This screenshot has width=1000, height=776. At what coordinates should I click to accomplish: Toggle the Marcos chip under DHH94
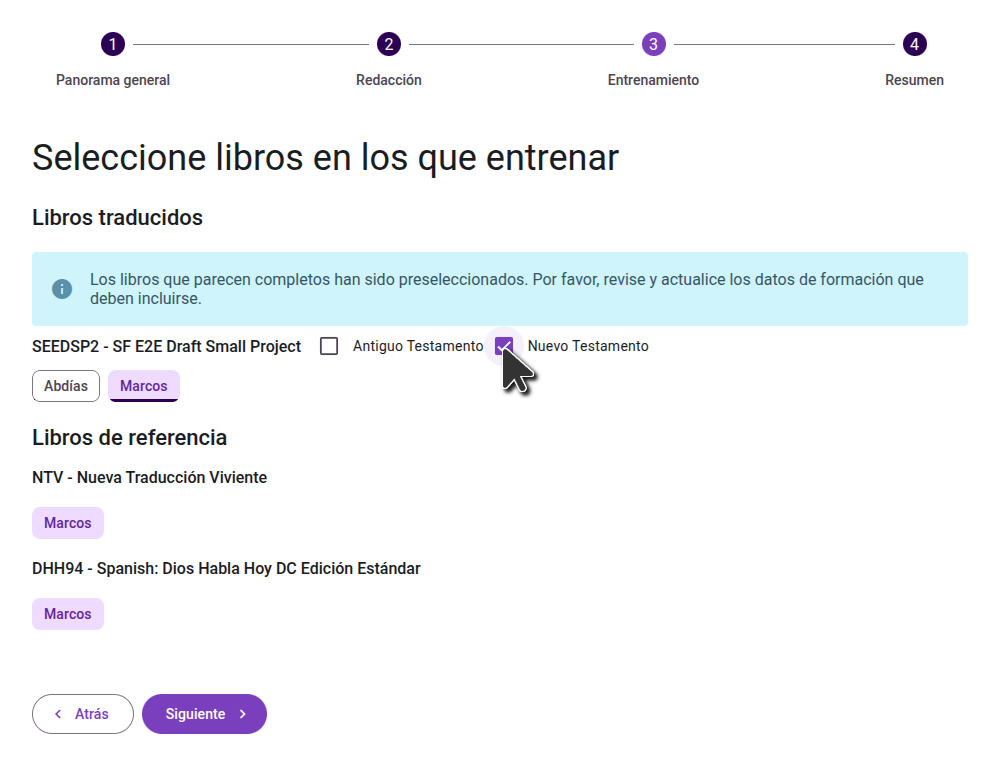(x=68, y=614)
